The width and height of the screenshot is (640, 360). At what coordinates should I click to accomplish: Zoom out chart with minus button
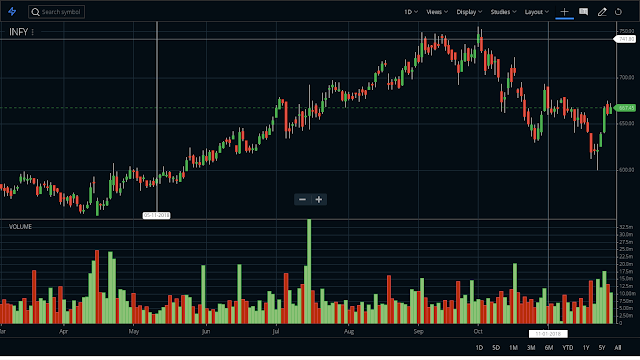[302, 200]
